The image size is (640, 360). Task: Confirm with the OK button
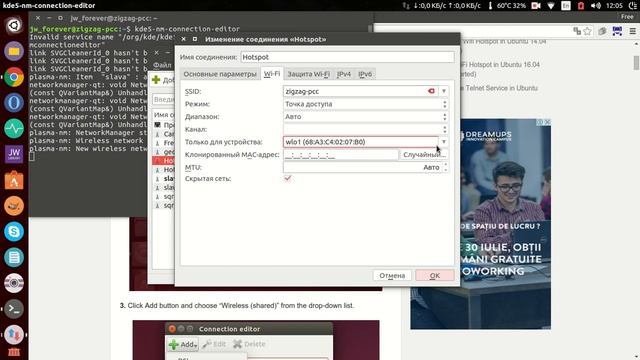point(435,276)
